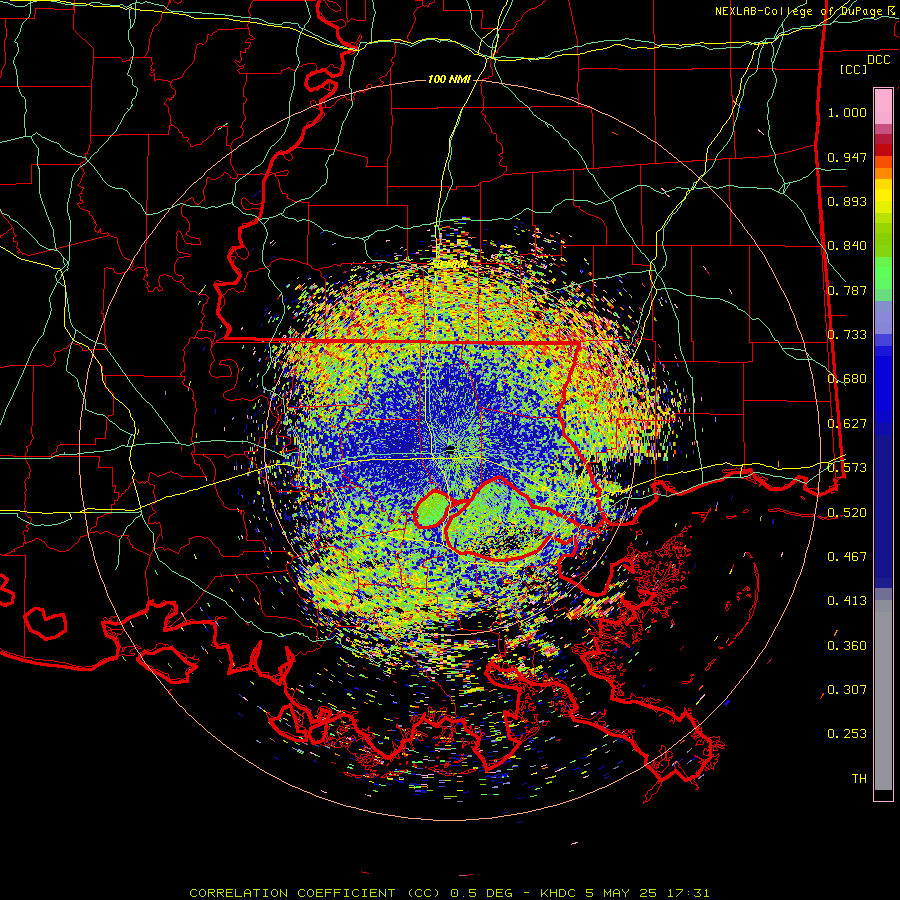Click the 0.307 scale value

tap(847, 690)
